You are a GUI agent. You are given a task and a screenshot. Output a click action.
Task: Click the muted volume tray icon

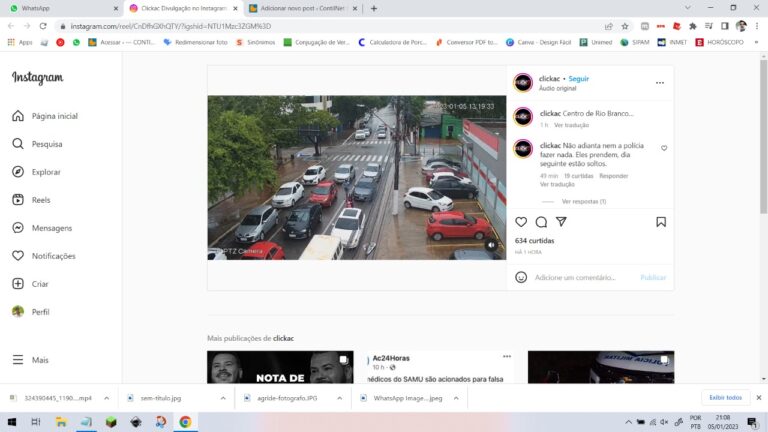(x=664, y=422)
